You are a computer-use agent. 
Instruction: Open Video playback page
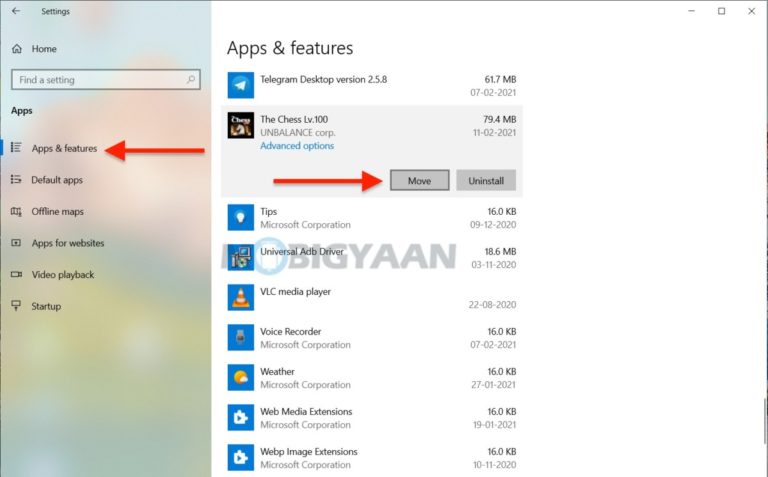tap(63, 275)
